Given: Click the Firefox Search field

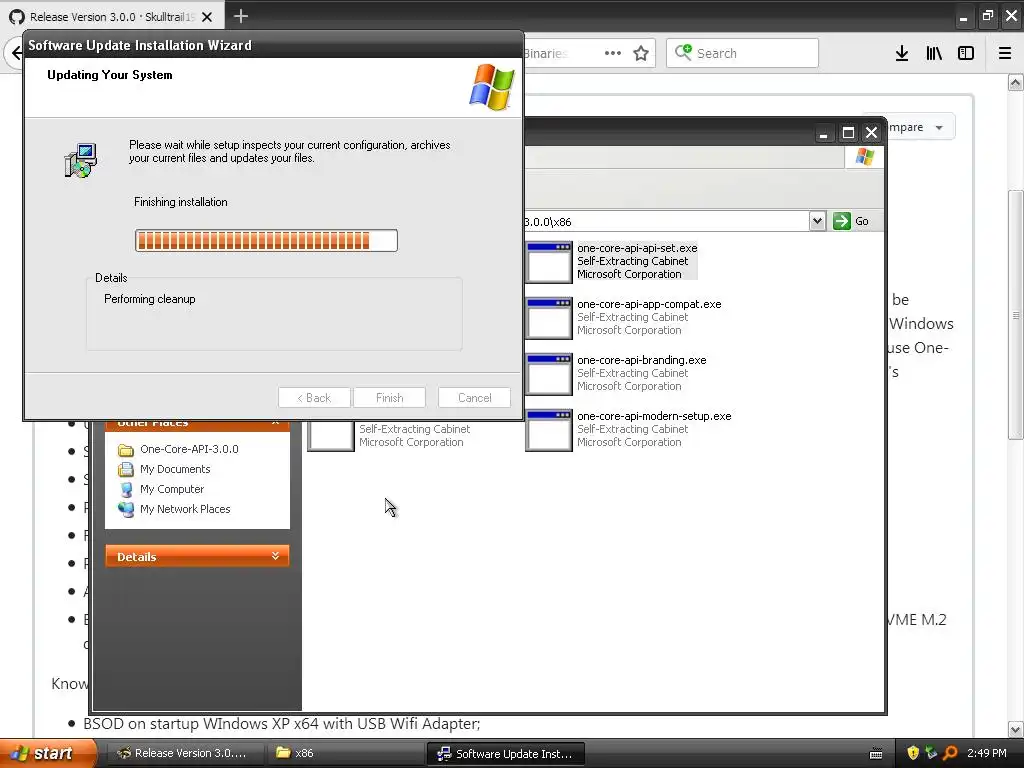Looking at the screenshot, I should [743, 53].
